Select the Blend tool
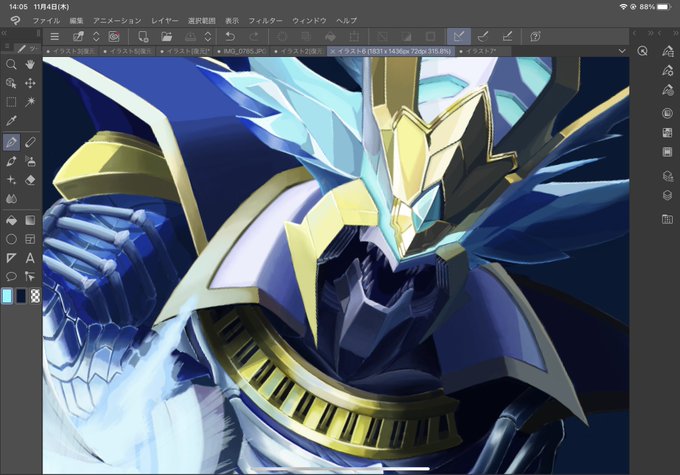The height and width of the screenshot is (475, 680). pyautogui.click(x=11, y=199)
